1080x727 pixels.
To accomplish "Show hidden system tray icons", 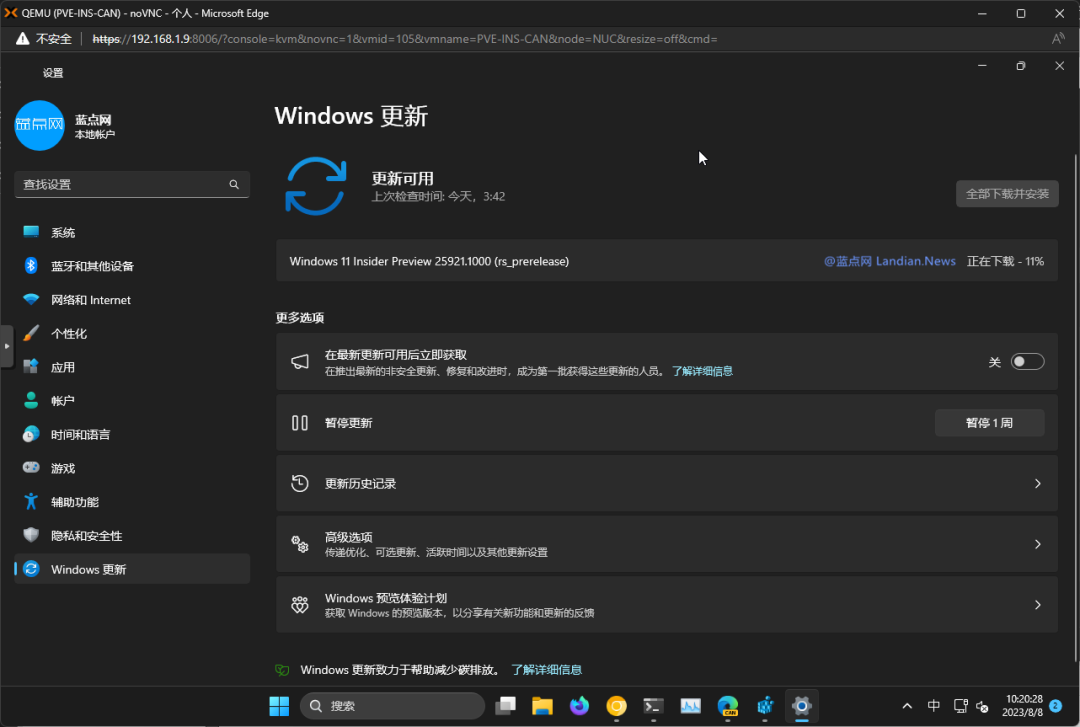I will point(907,706).
